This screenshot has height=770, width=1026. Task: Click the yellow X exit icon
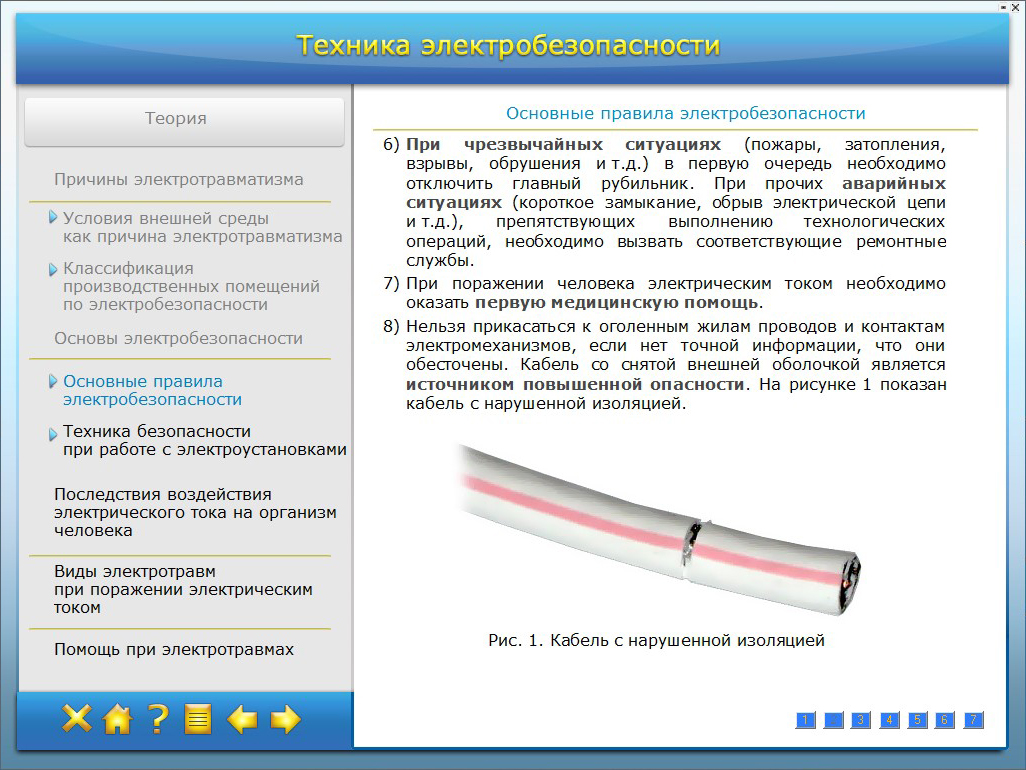(77, 718)
